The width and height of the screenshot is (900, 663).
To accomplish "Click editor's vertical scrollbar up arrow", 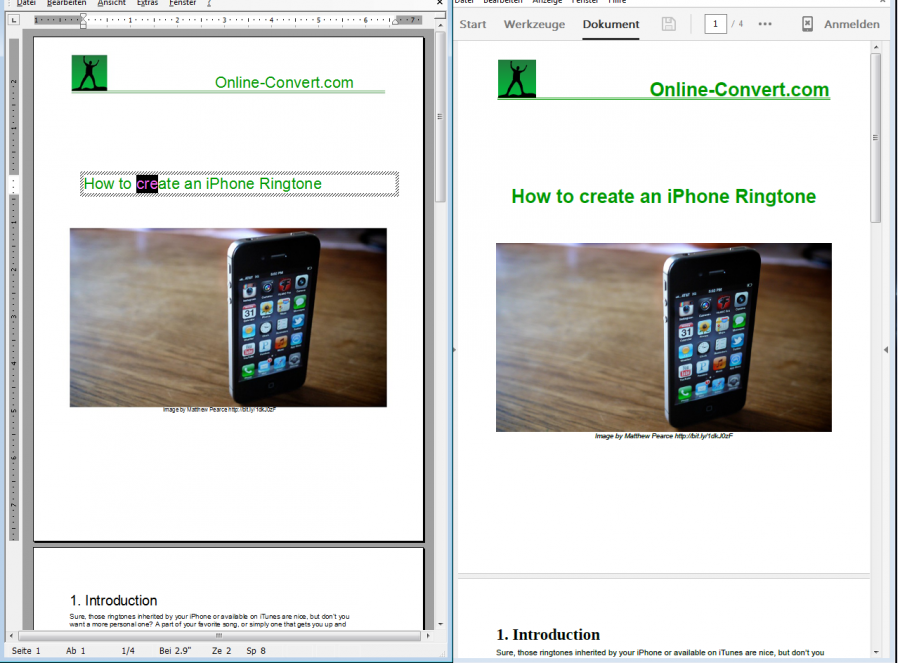I will pos(440,25).
